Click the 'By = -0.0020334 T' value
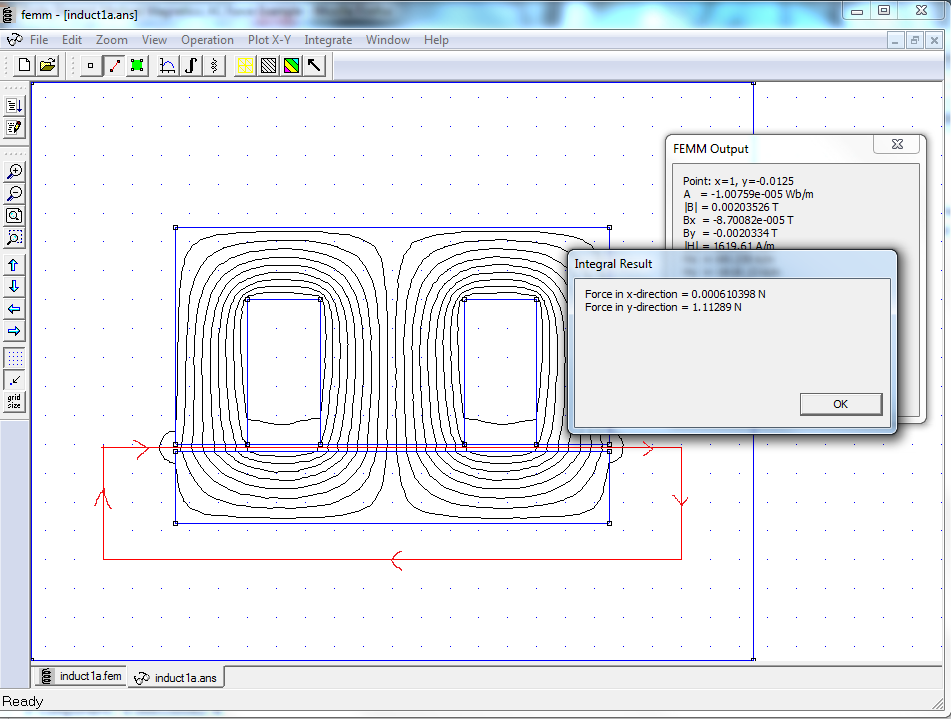The width and height of the screenshot is (951, 719). click(730, 233)
